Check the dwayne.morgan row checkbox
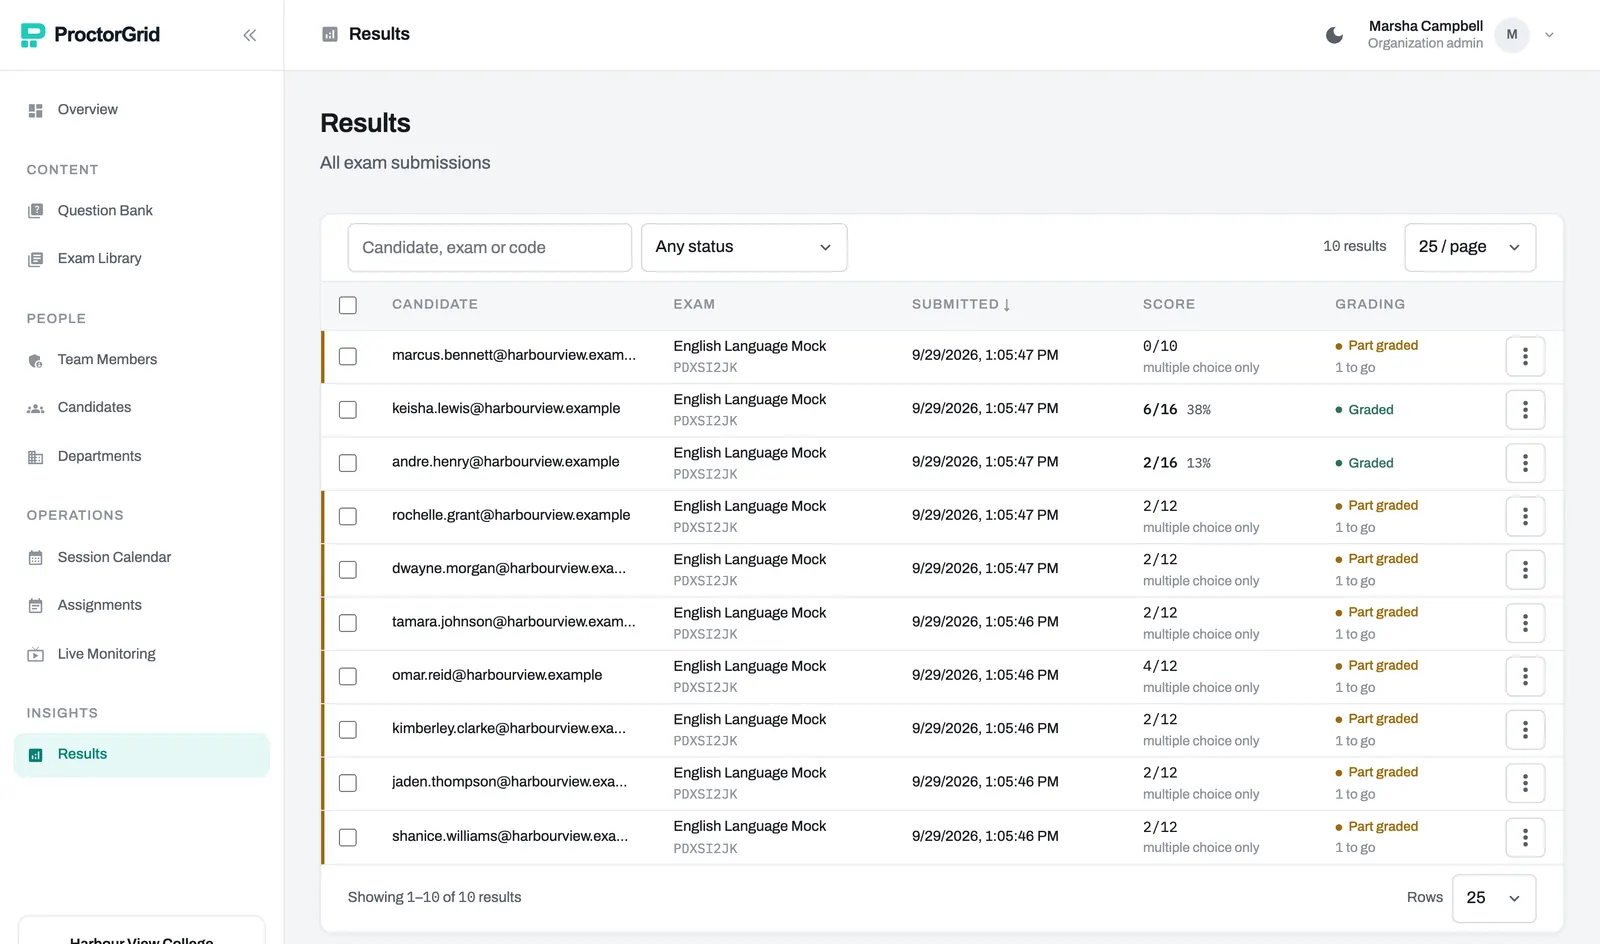 (x=348, y=570)
